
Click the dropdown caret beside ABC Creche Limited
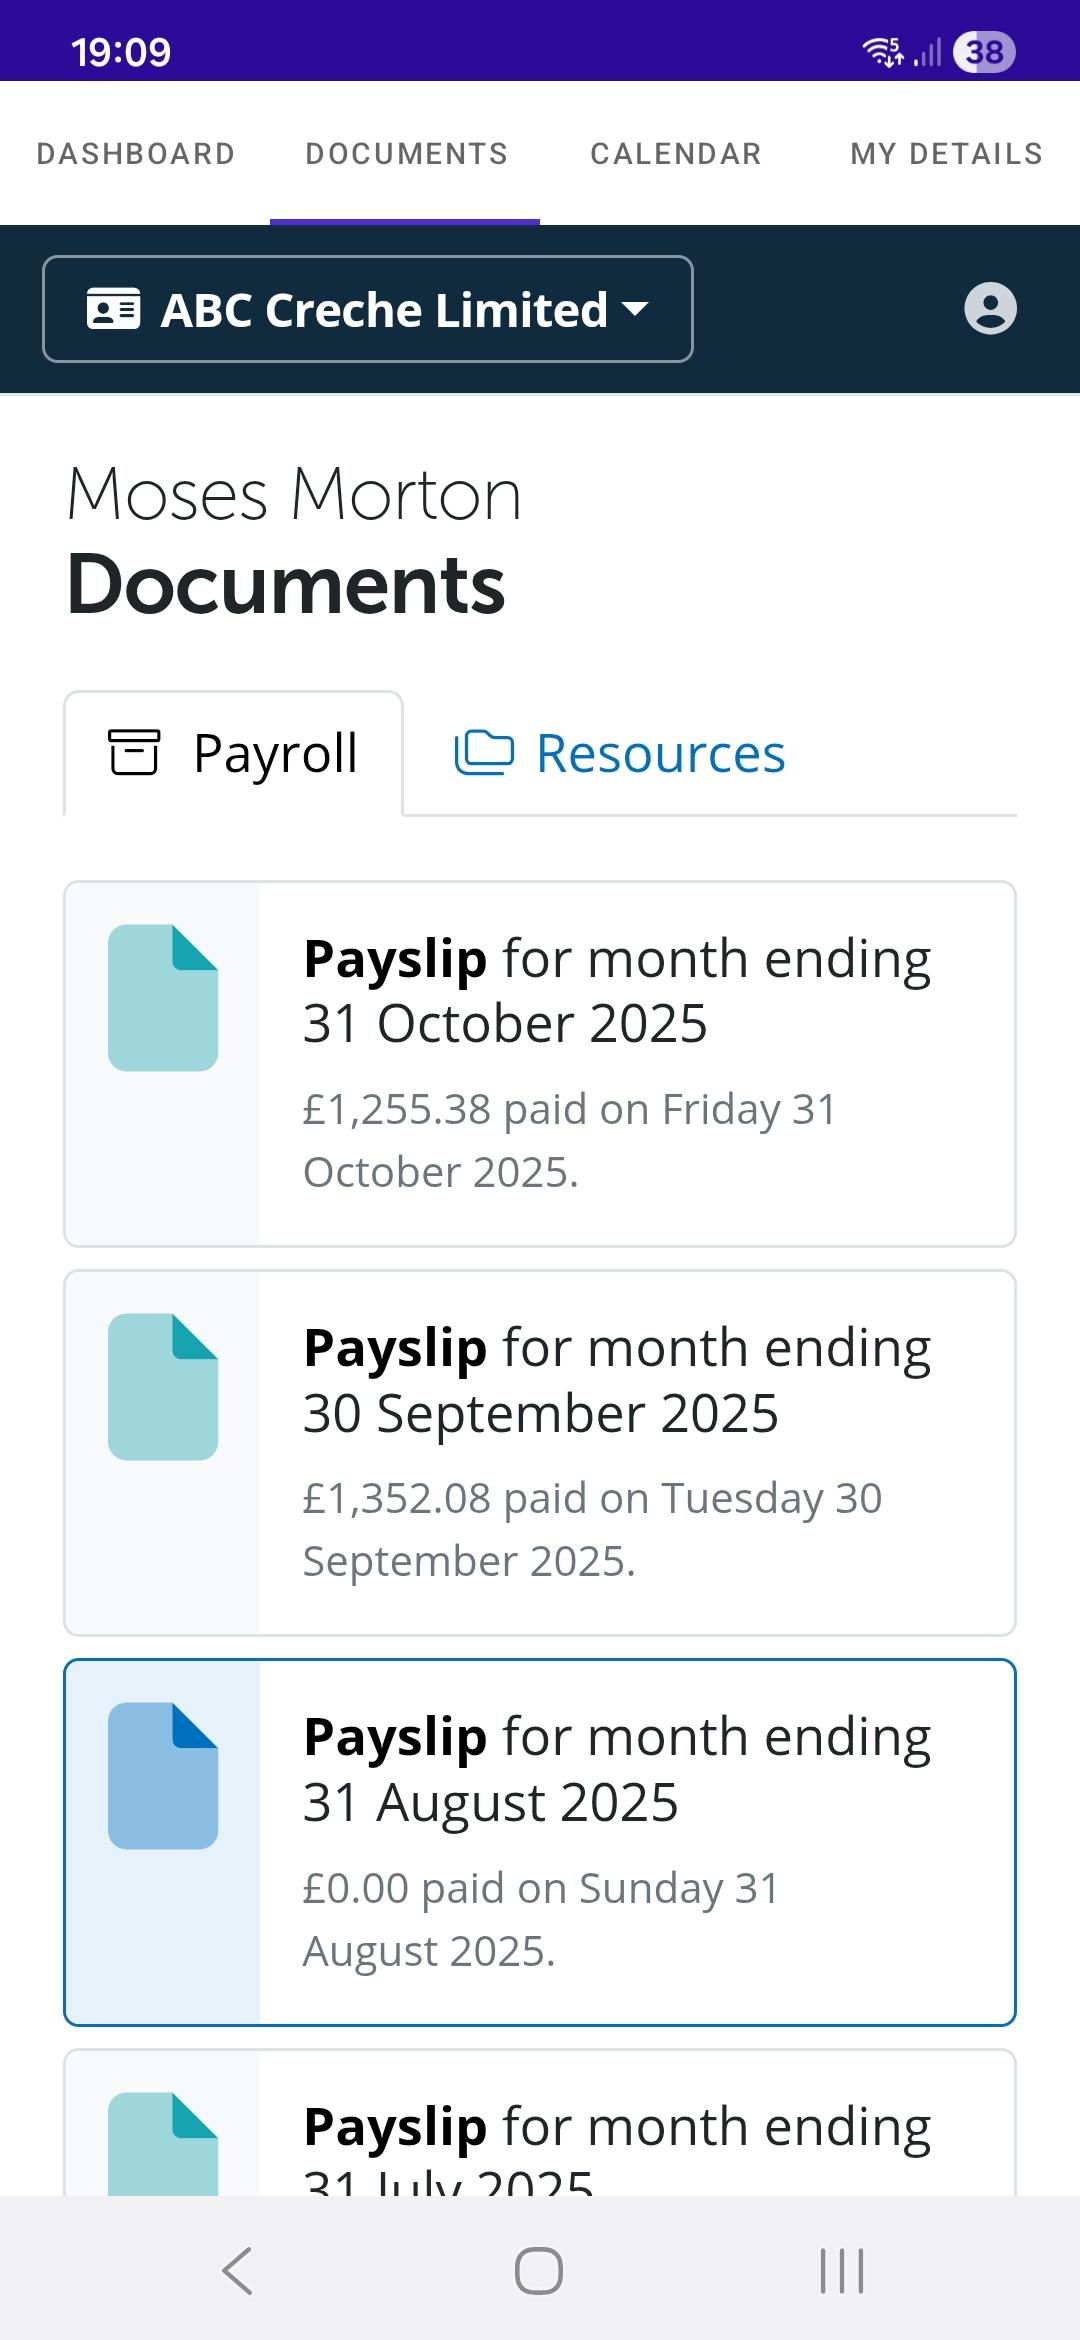click(x=635, y=308)
